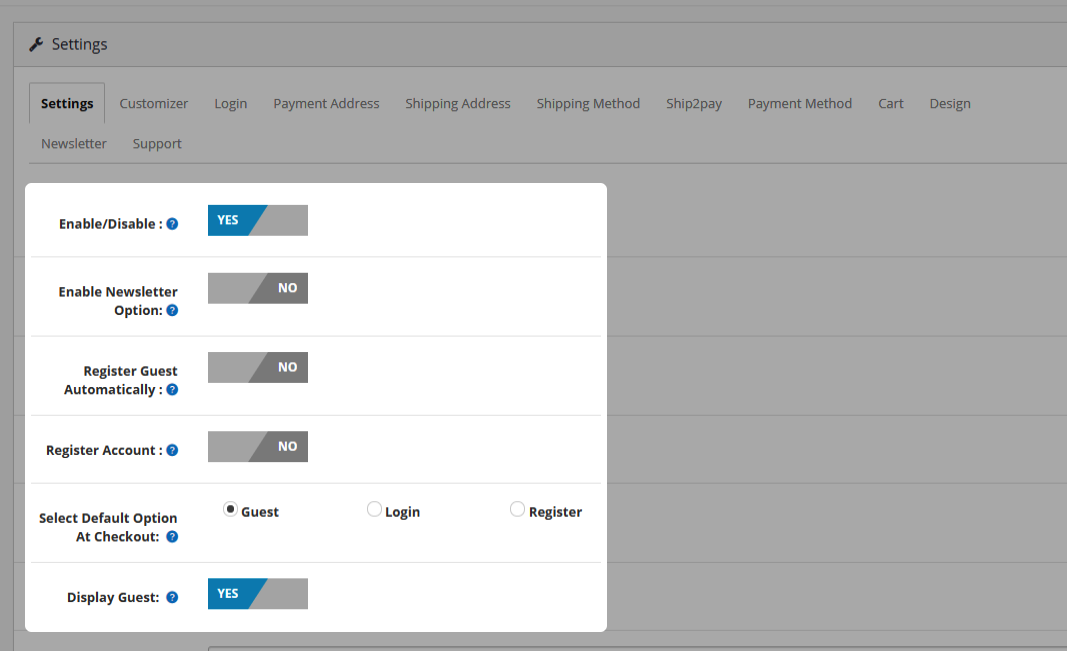Select the Register radio option

point(517,510)
